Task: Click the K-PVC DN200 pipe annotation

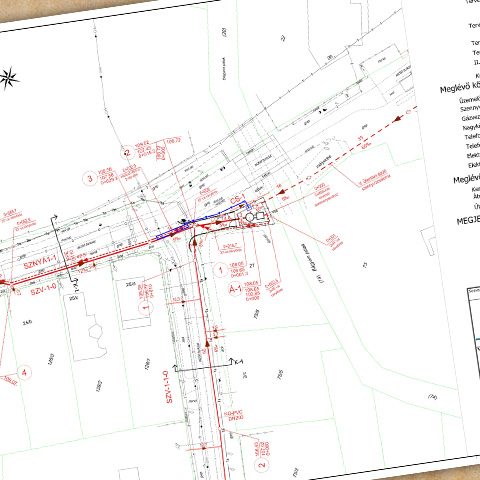Action: point(233,415)
